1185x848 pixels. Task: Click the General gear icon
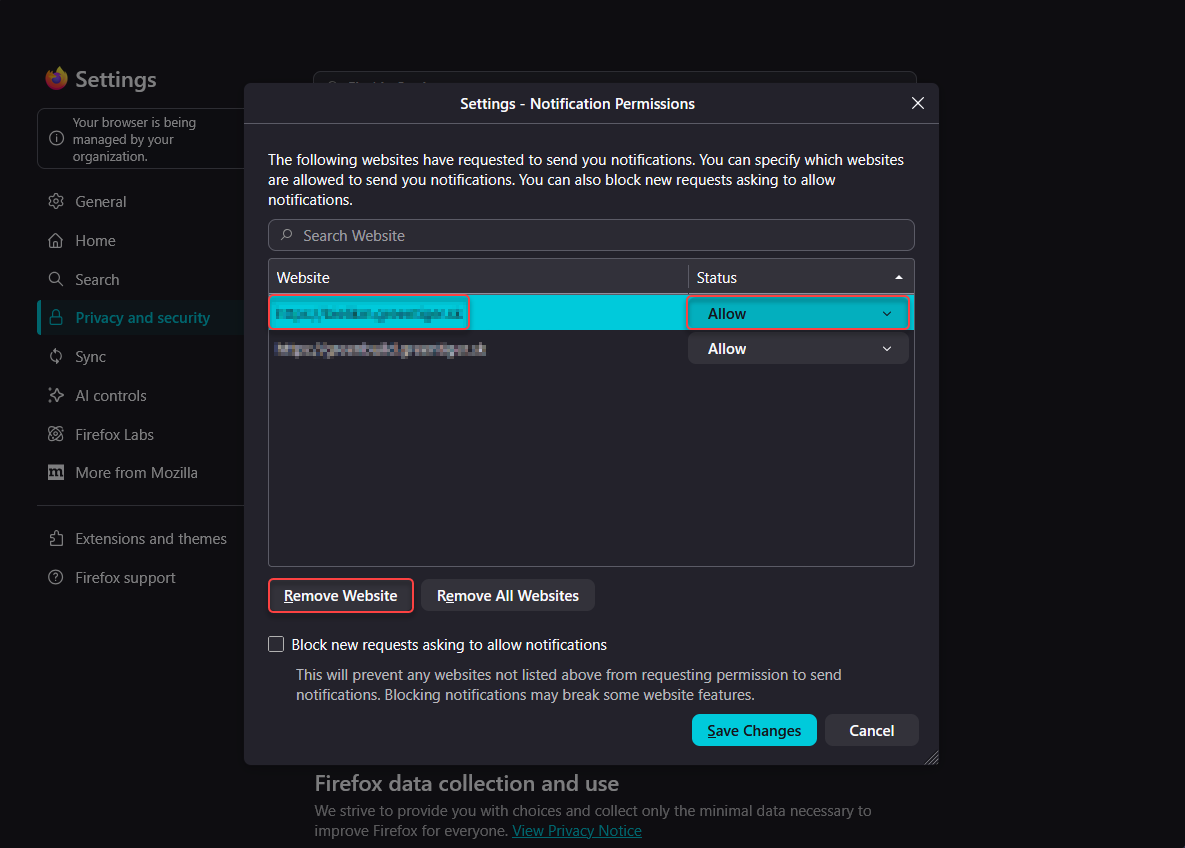(x=56, y=201)
